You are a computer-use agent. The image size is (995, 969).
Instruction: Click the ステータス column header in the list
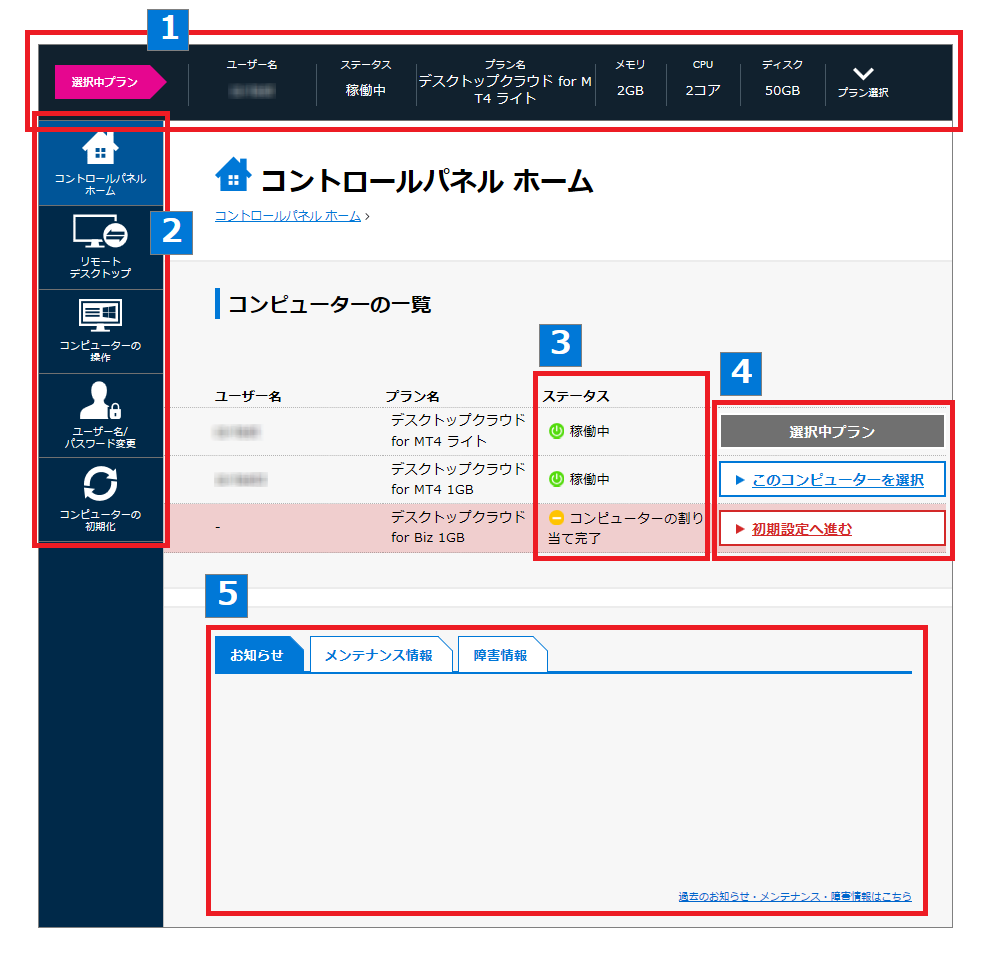tap(576, 396)
